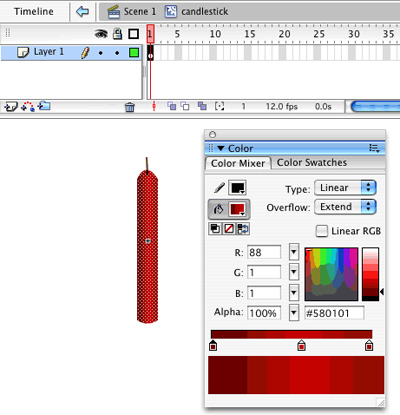Viewport: 400px width, 415px height.
Task: Select the left gradient color stop
Action: [213, 345]
